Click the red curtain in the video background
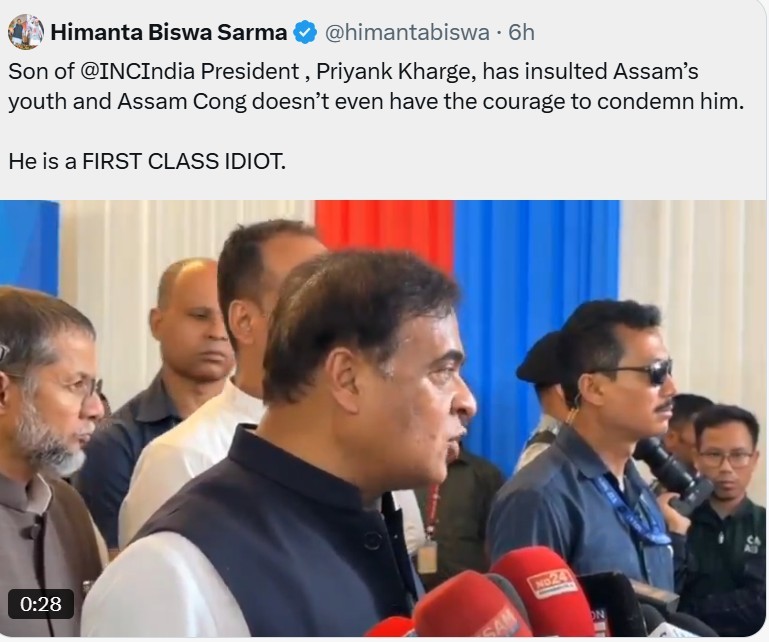Screen dimensions: 769x642 click(x=387, y=231)
